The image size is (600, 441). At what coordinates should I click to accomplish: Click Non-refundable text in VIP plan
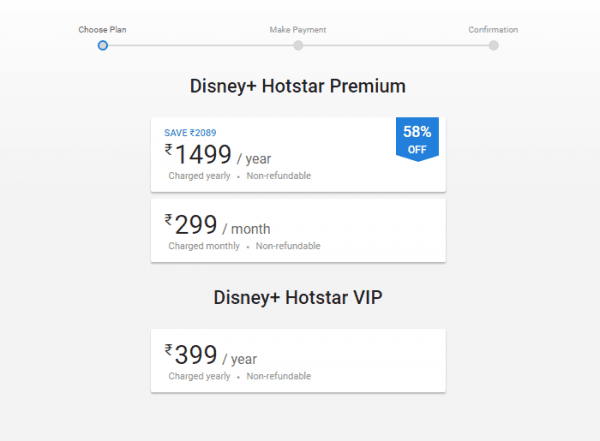coord(279,376)
